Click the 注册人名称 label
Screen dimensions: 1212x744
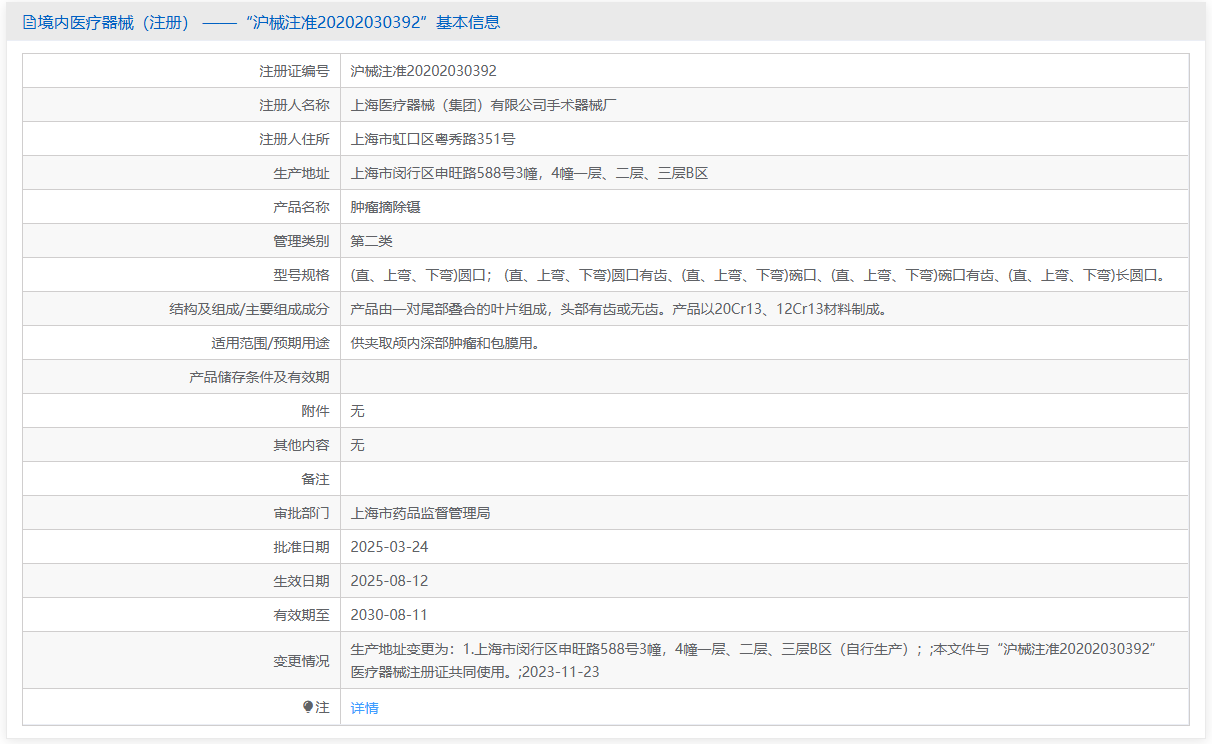coord(294,105)
